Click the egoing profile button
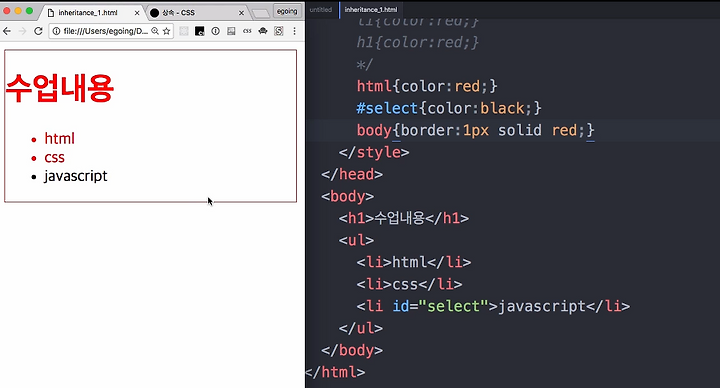Viewport: 720px width, 388px height. point(287,11)
